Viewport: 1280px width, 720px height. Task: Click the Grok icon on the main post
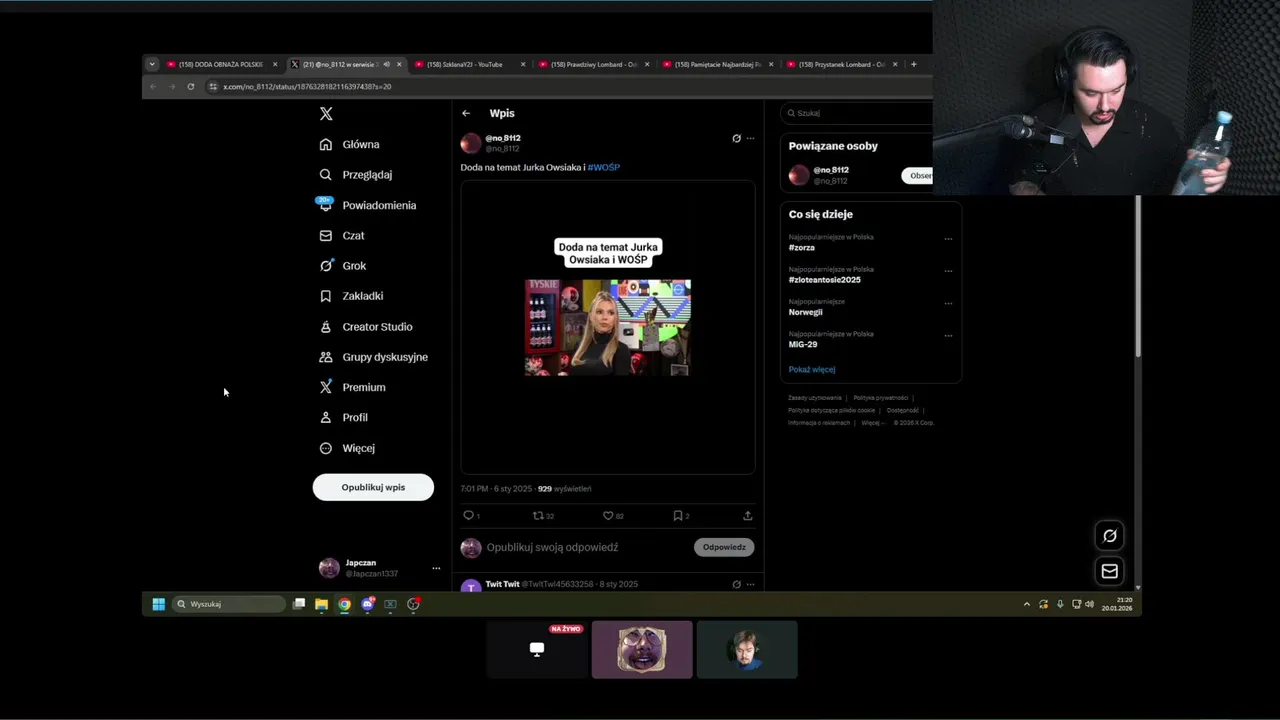point(736,138)
